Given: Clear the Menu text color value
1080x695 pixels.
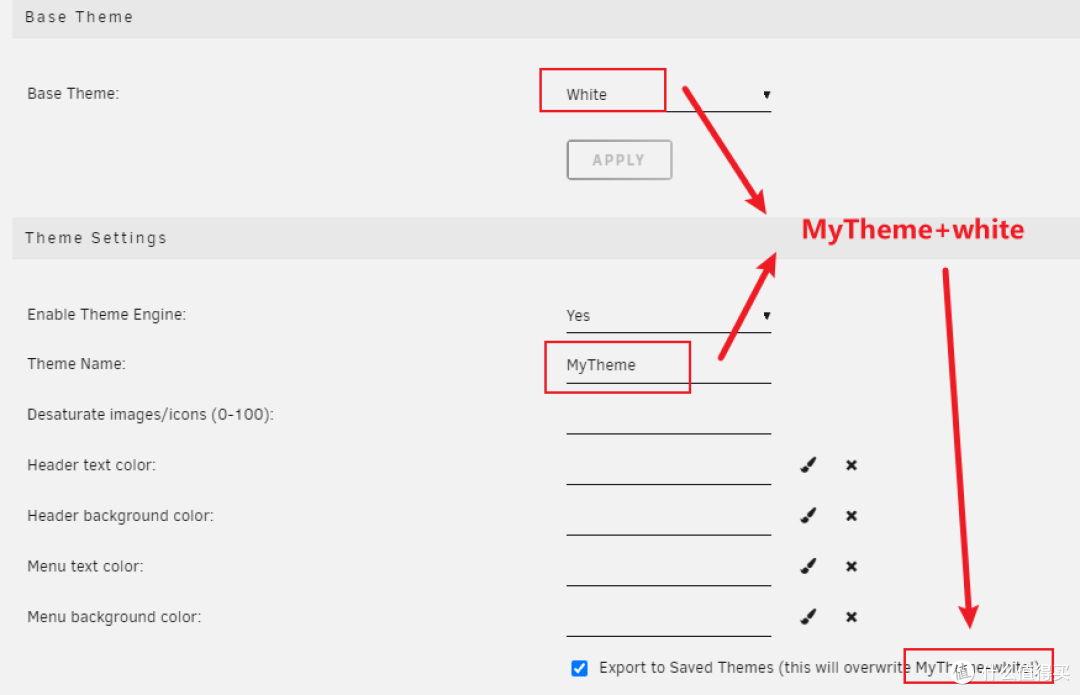Looking at the screenshot, I should point(851,566).
